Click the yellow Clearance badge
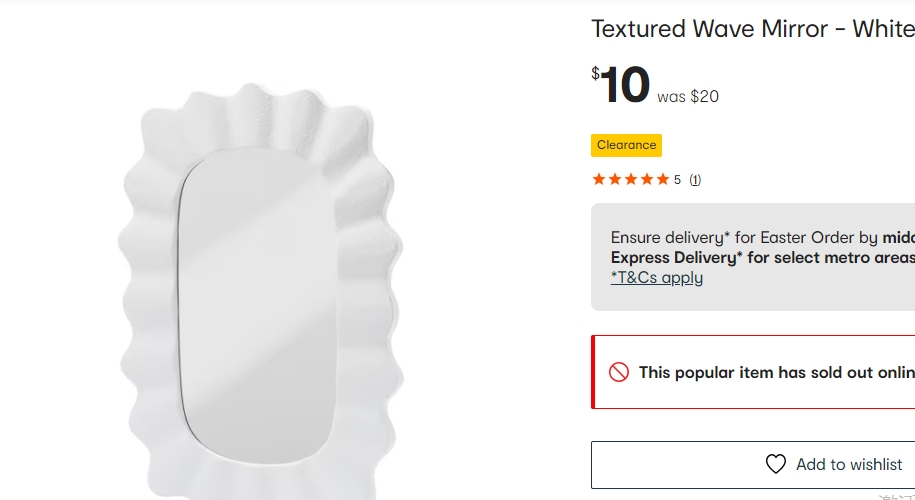 coord(626,145)
